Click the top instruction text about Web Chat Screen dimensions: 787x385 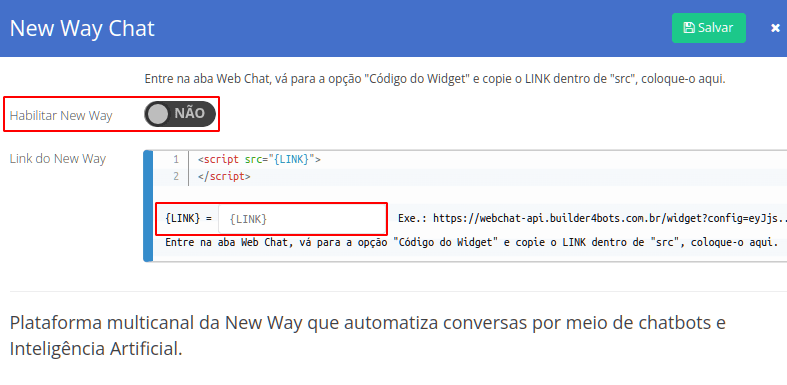click(x=435, y=79)
